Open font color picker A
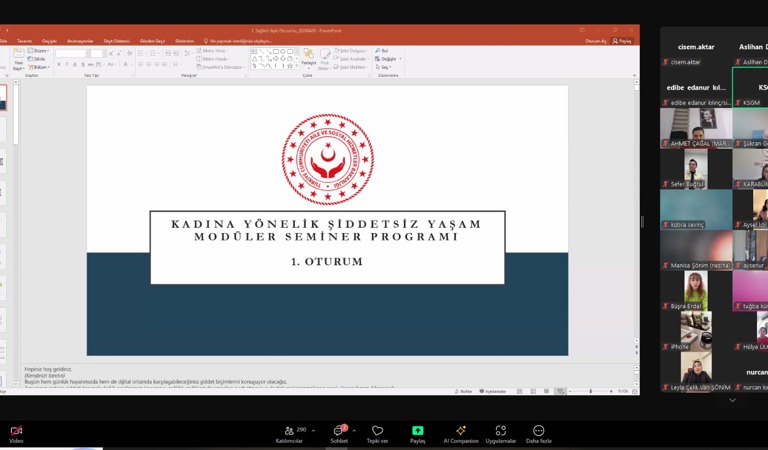 (x=126, y=64)
